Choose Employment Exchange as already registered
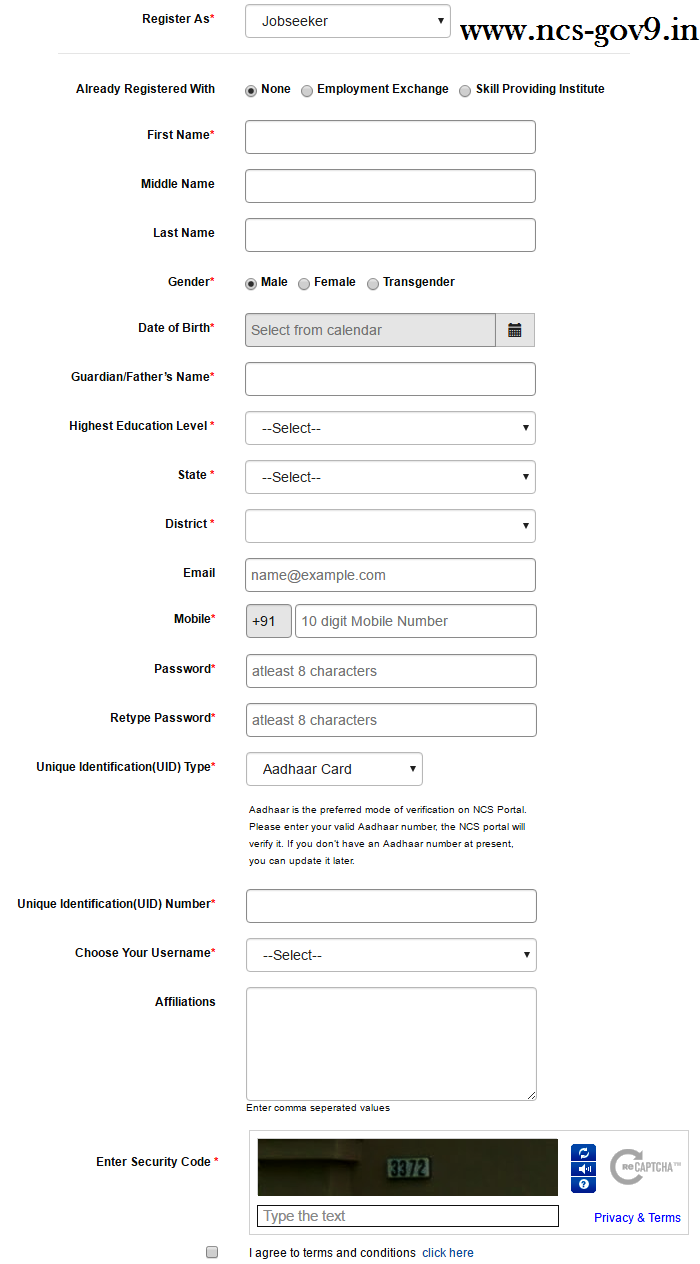This screenshot has width=700, height=1264. tap(307, 91)
